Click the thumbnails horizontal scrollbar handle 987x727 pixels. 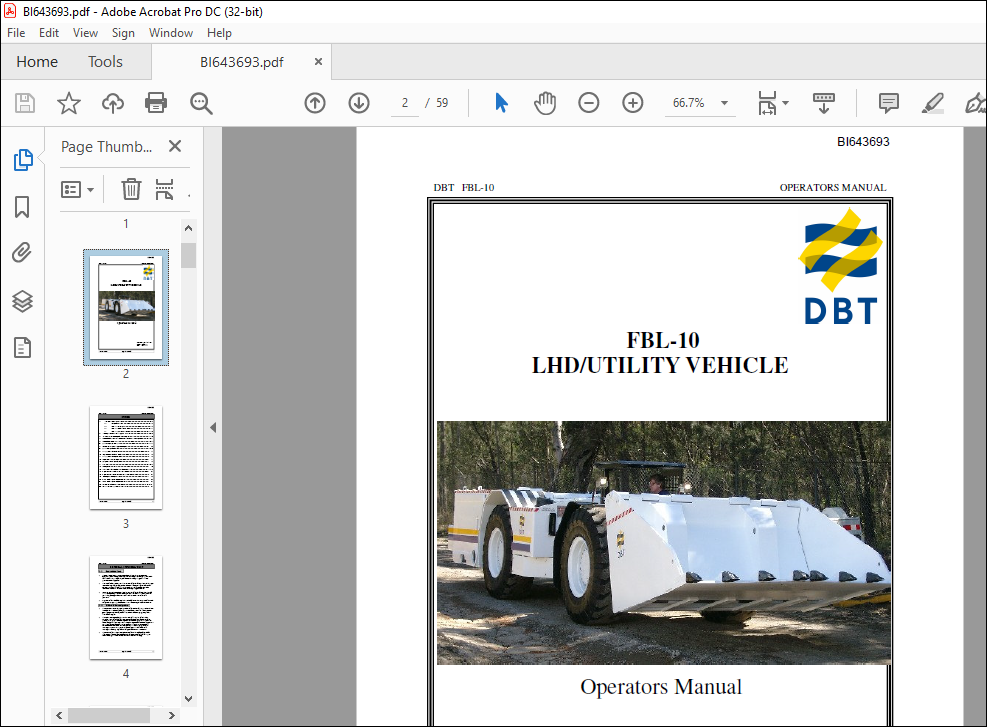[109, 716]
